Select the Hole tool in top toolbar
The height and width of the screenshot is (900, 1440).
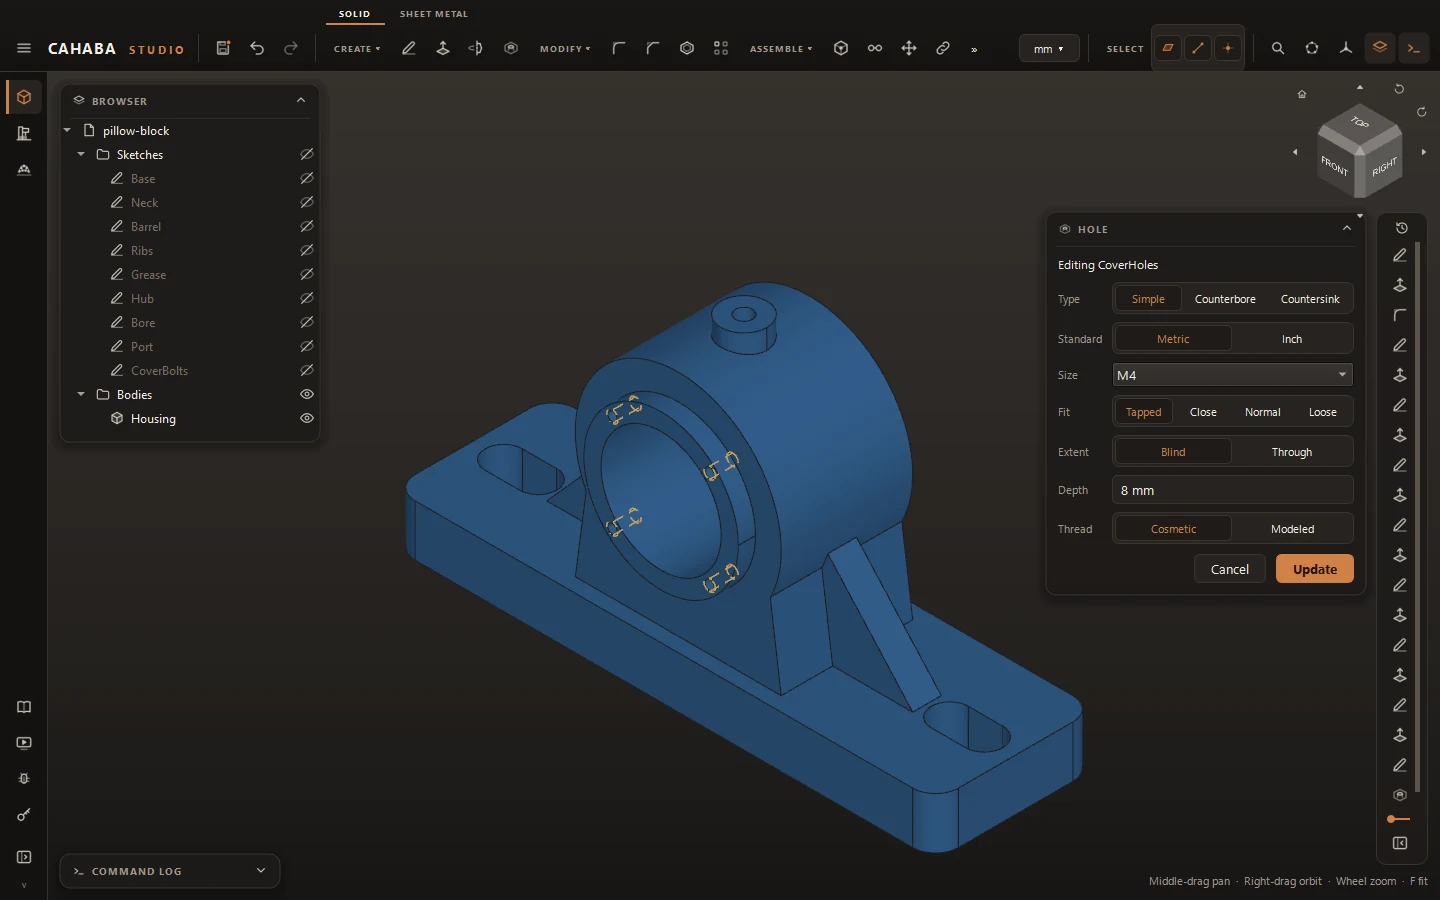(511, 48)
